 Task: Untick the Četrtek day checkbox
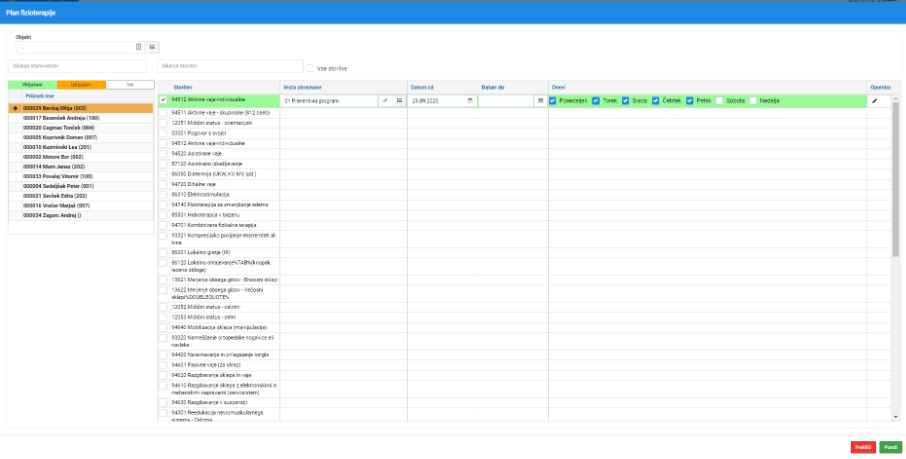(656, 101)
